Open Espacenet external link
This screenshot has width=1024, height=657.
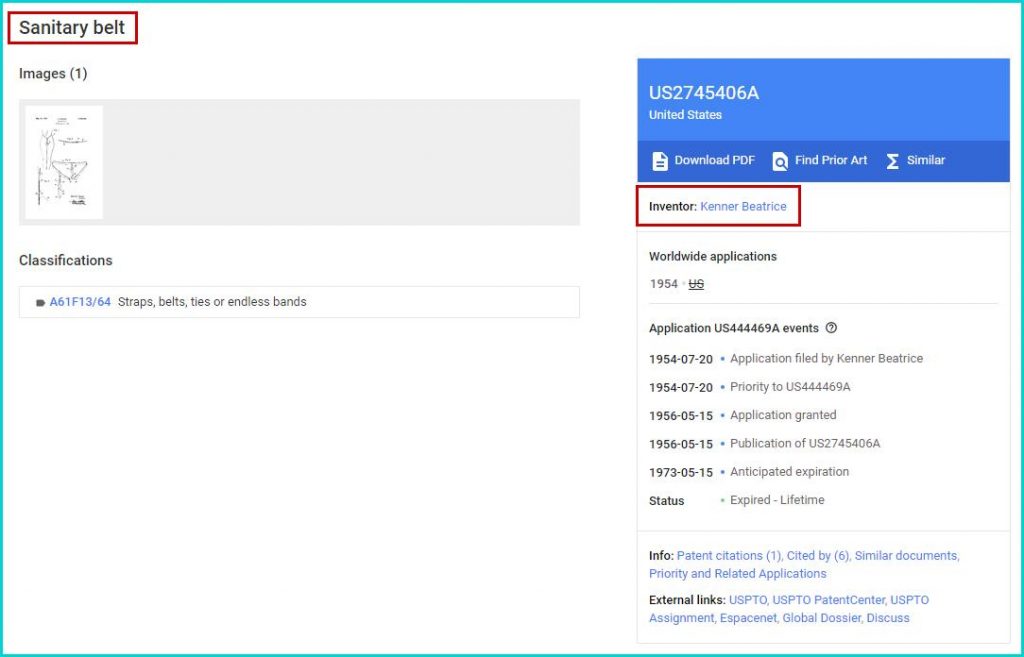747,618
